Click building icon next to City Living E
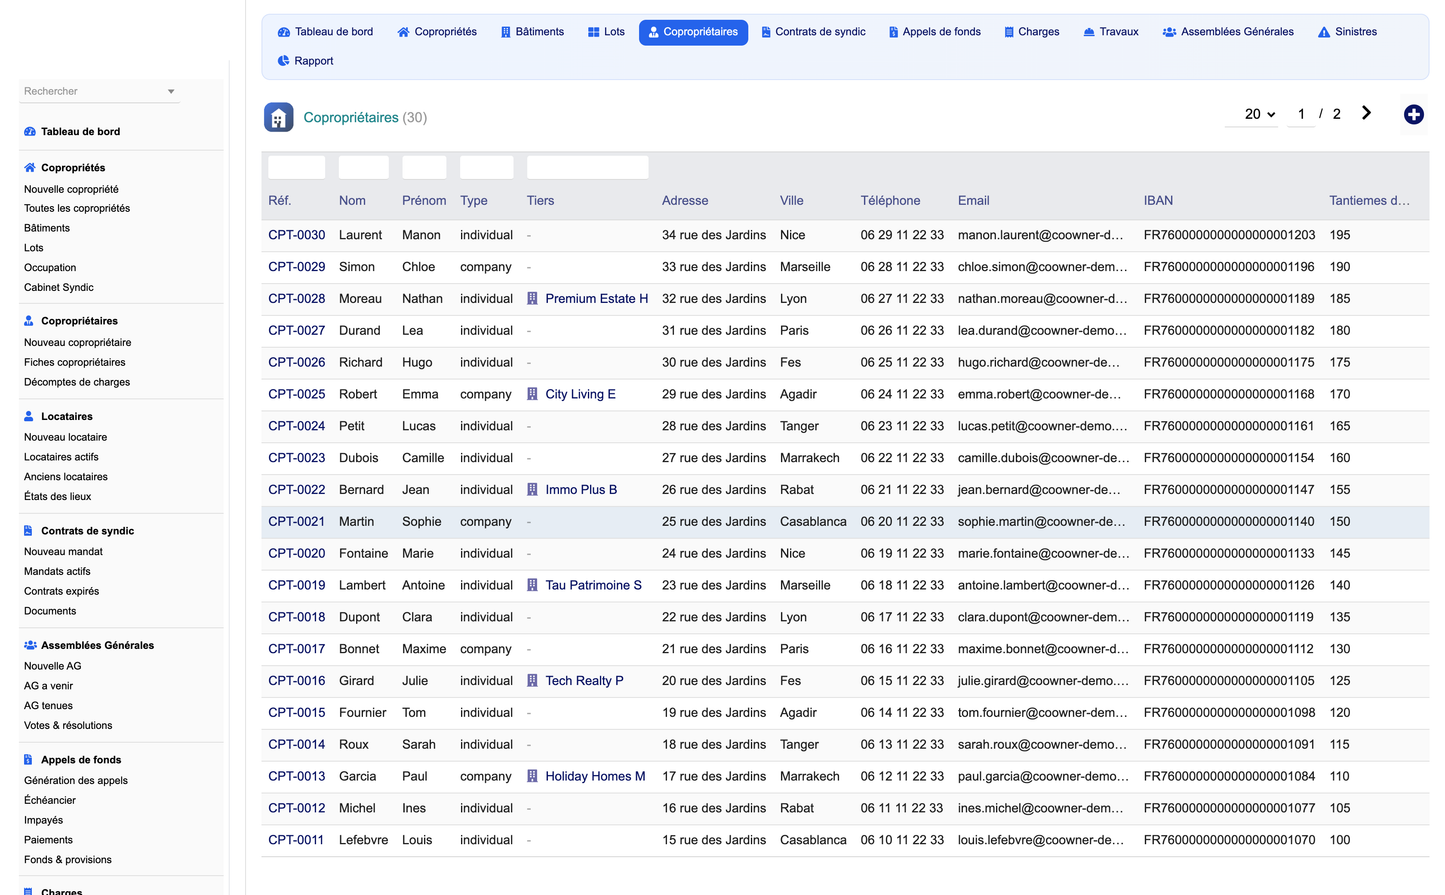The image size is (1445, 895). click(x=533, y=394)
